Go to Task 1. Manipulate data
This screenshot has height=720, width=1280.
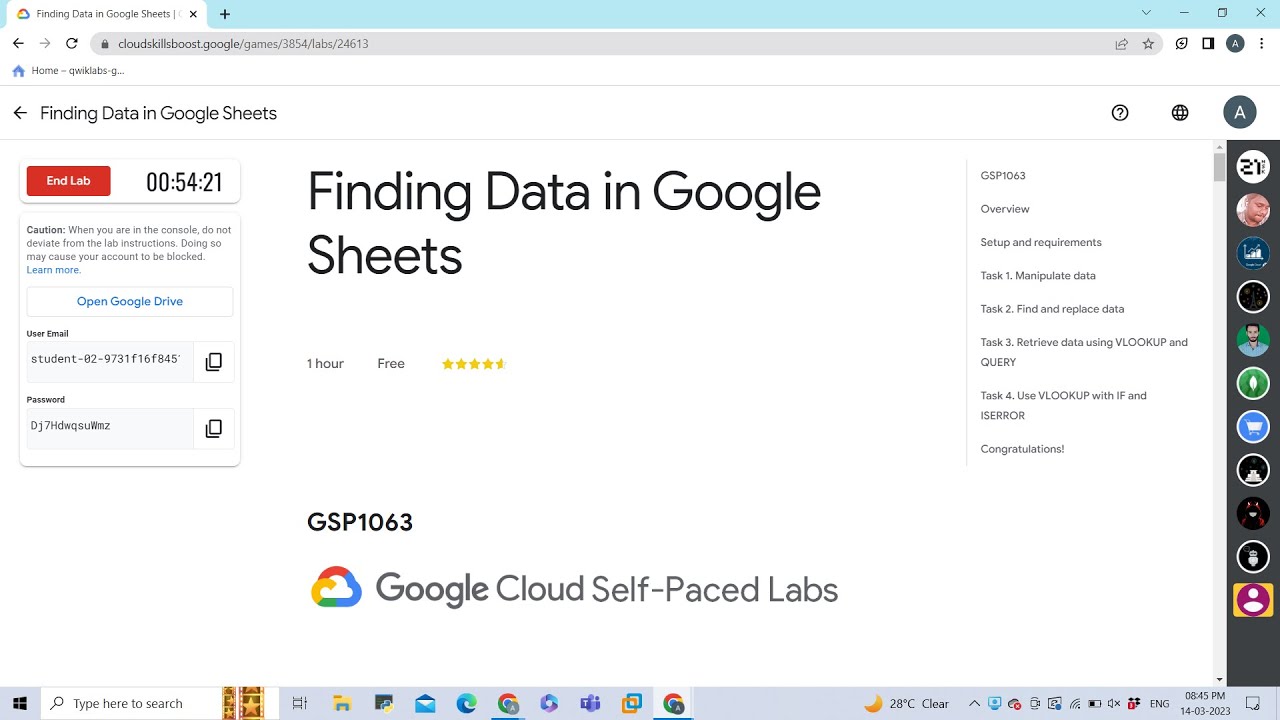[1038, 275]
